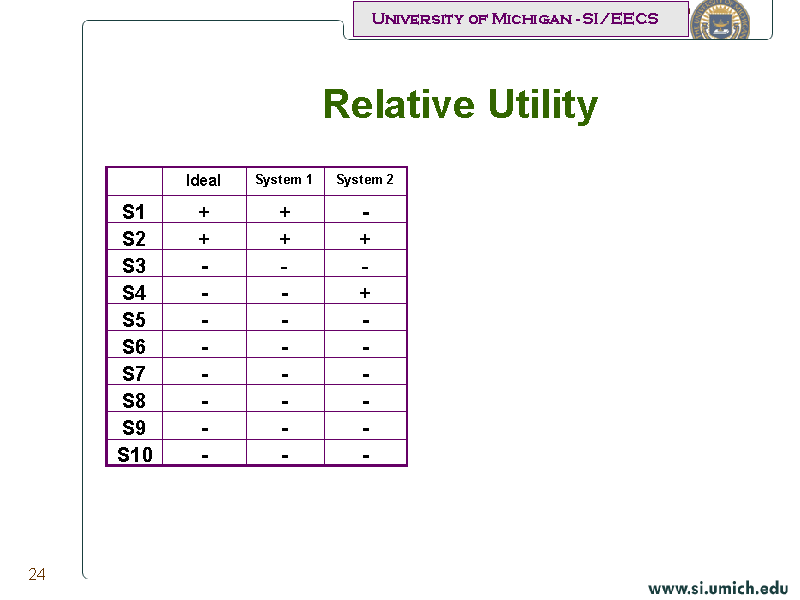The height and width of the screenshot is (600, 800).
Task: Select the Ideal column header
Action: click(x=204, y=180)
